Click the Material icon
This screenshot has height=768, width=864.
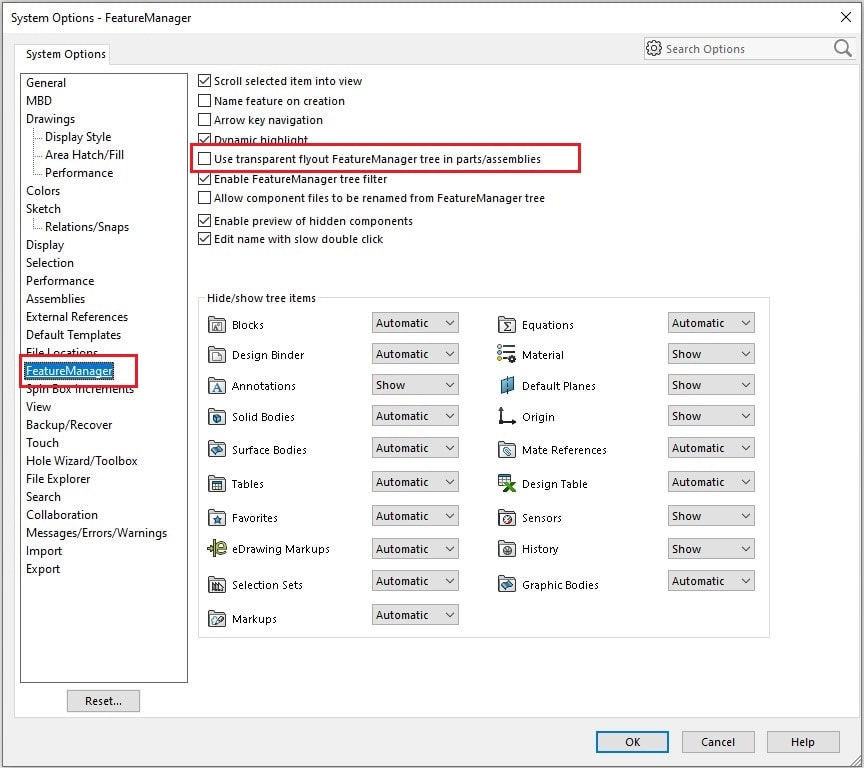tap(506, 354)
